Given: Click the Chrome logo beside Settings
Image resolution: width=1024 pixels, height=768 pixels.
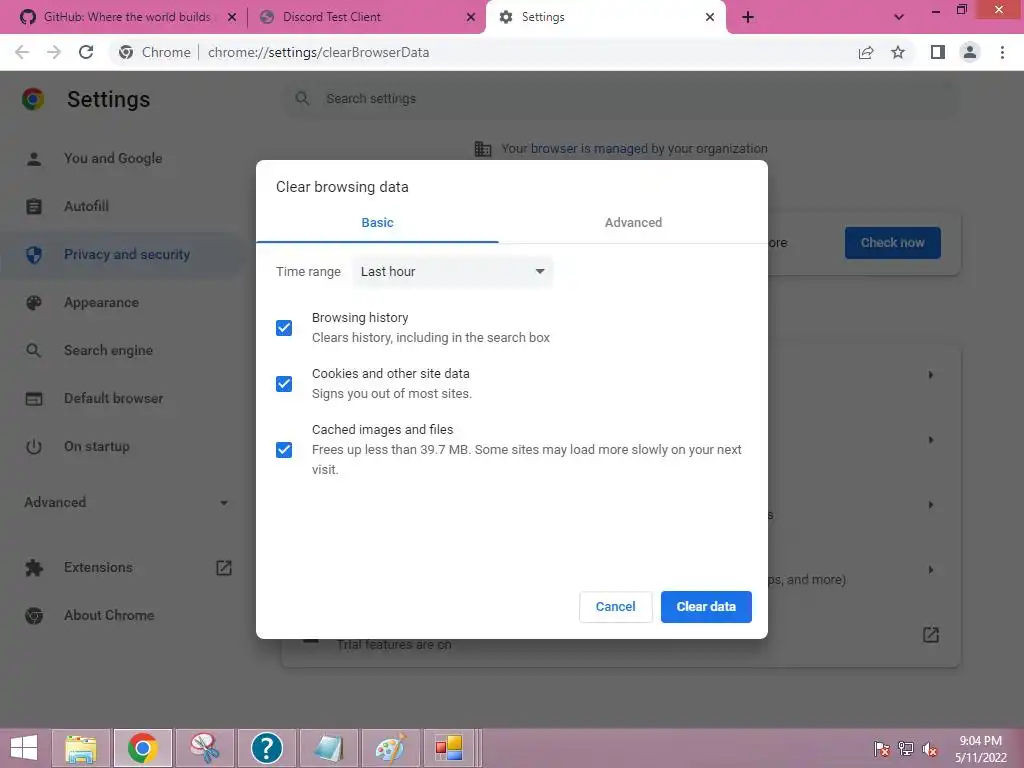Looking at the screenshot, I should click(33, 99).
